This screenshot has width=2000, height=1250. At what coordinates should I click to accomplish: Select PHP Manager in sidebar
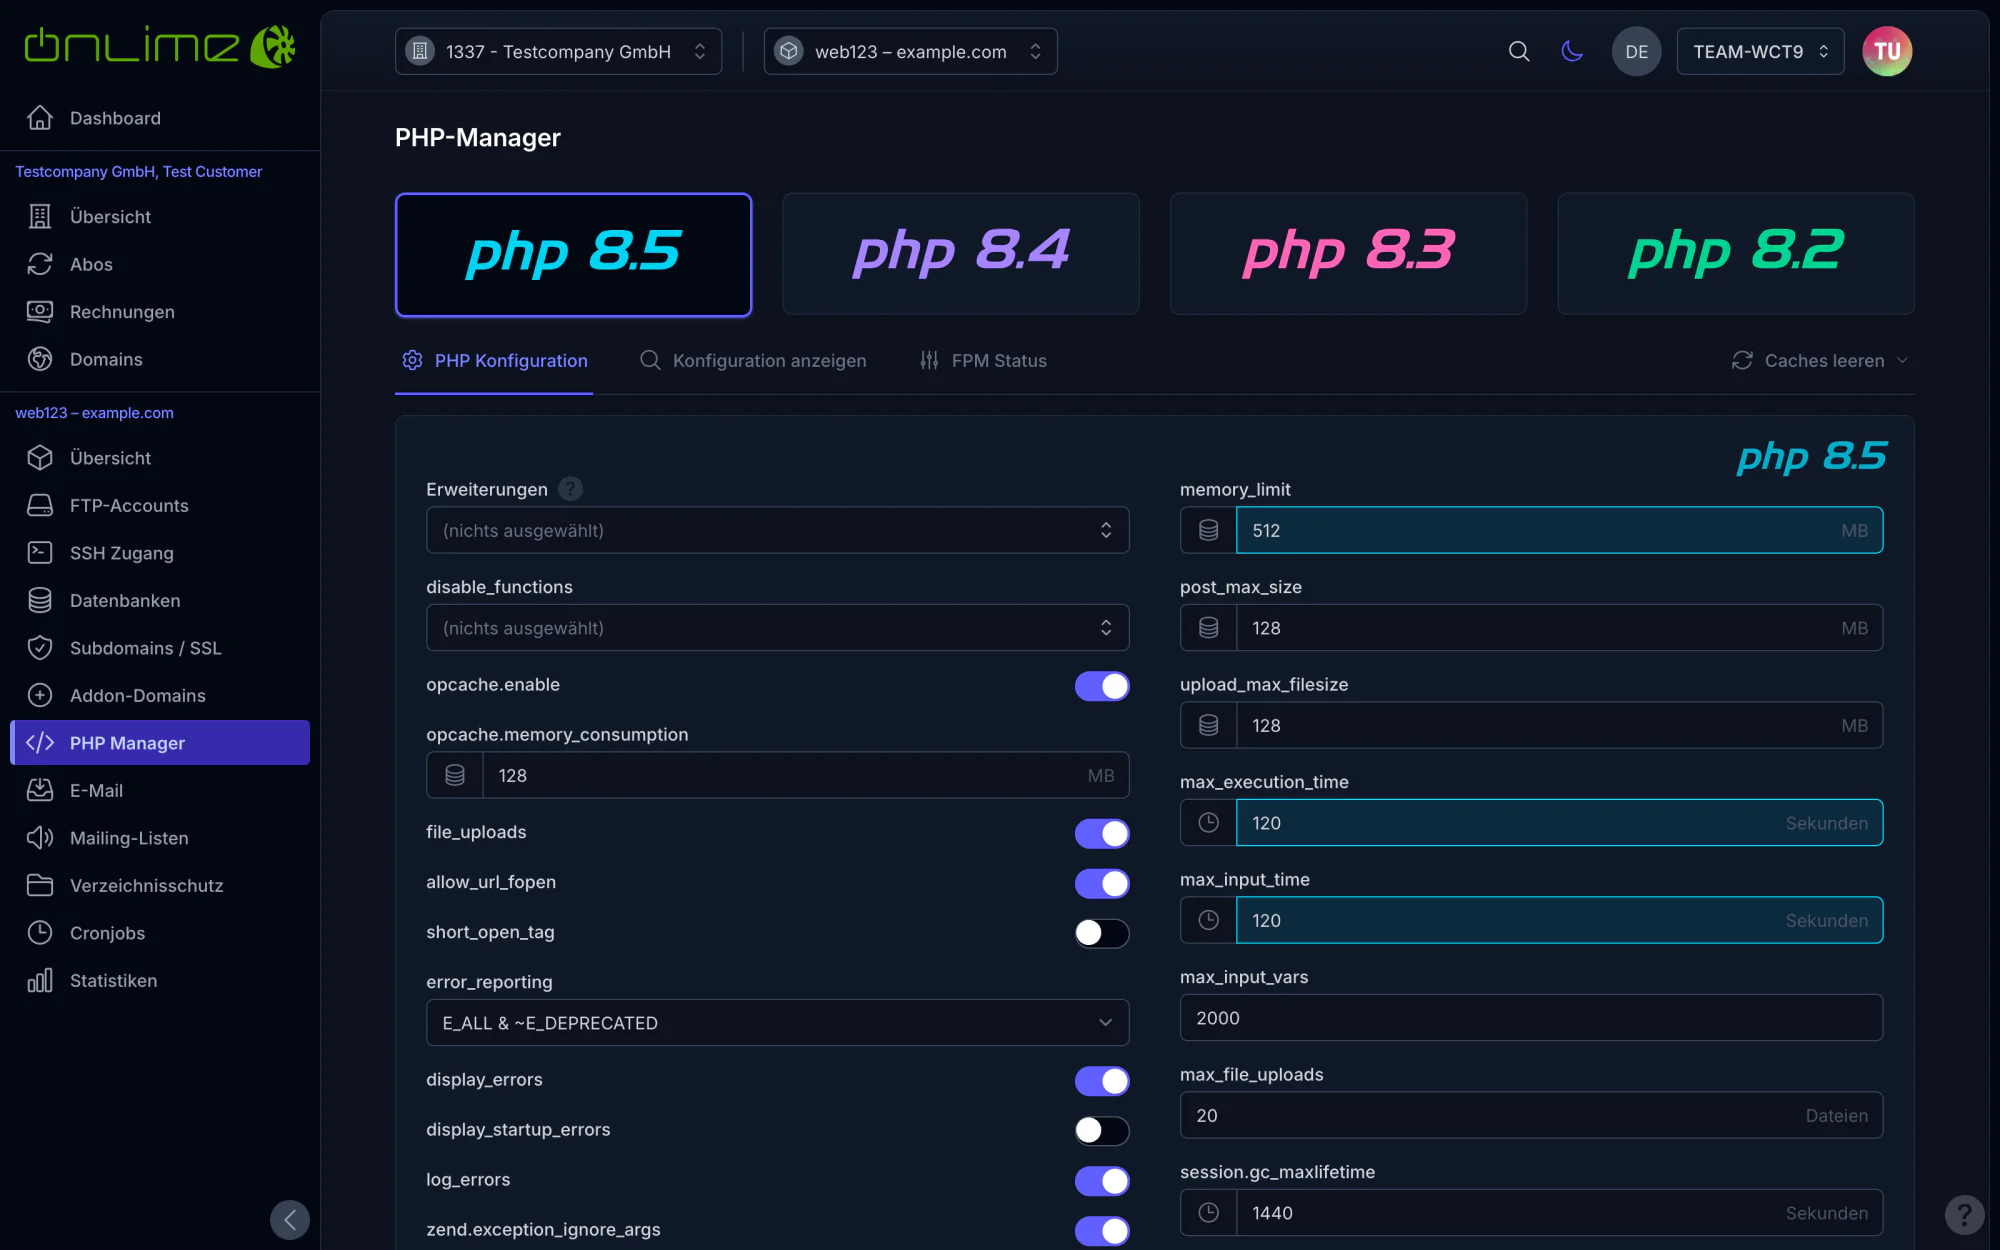coord(160,743)
